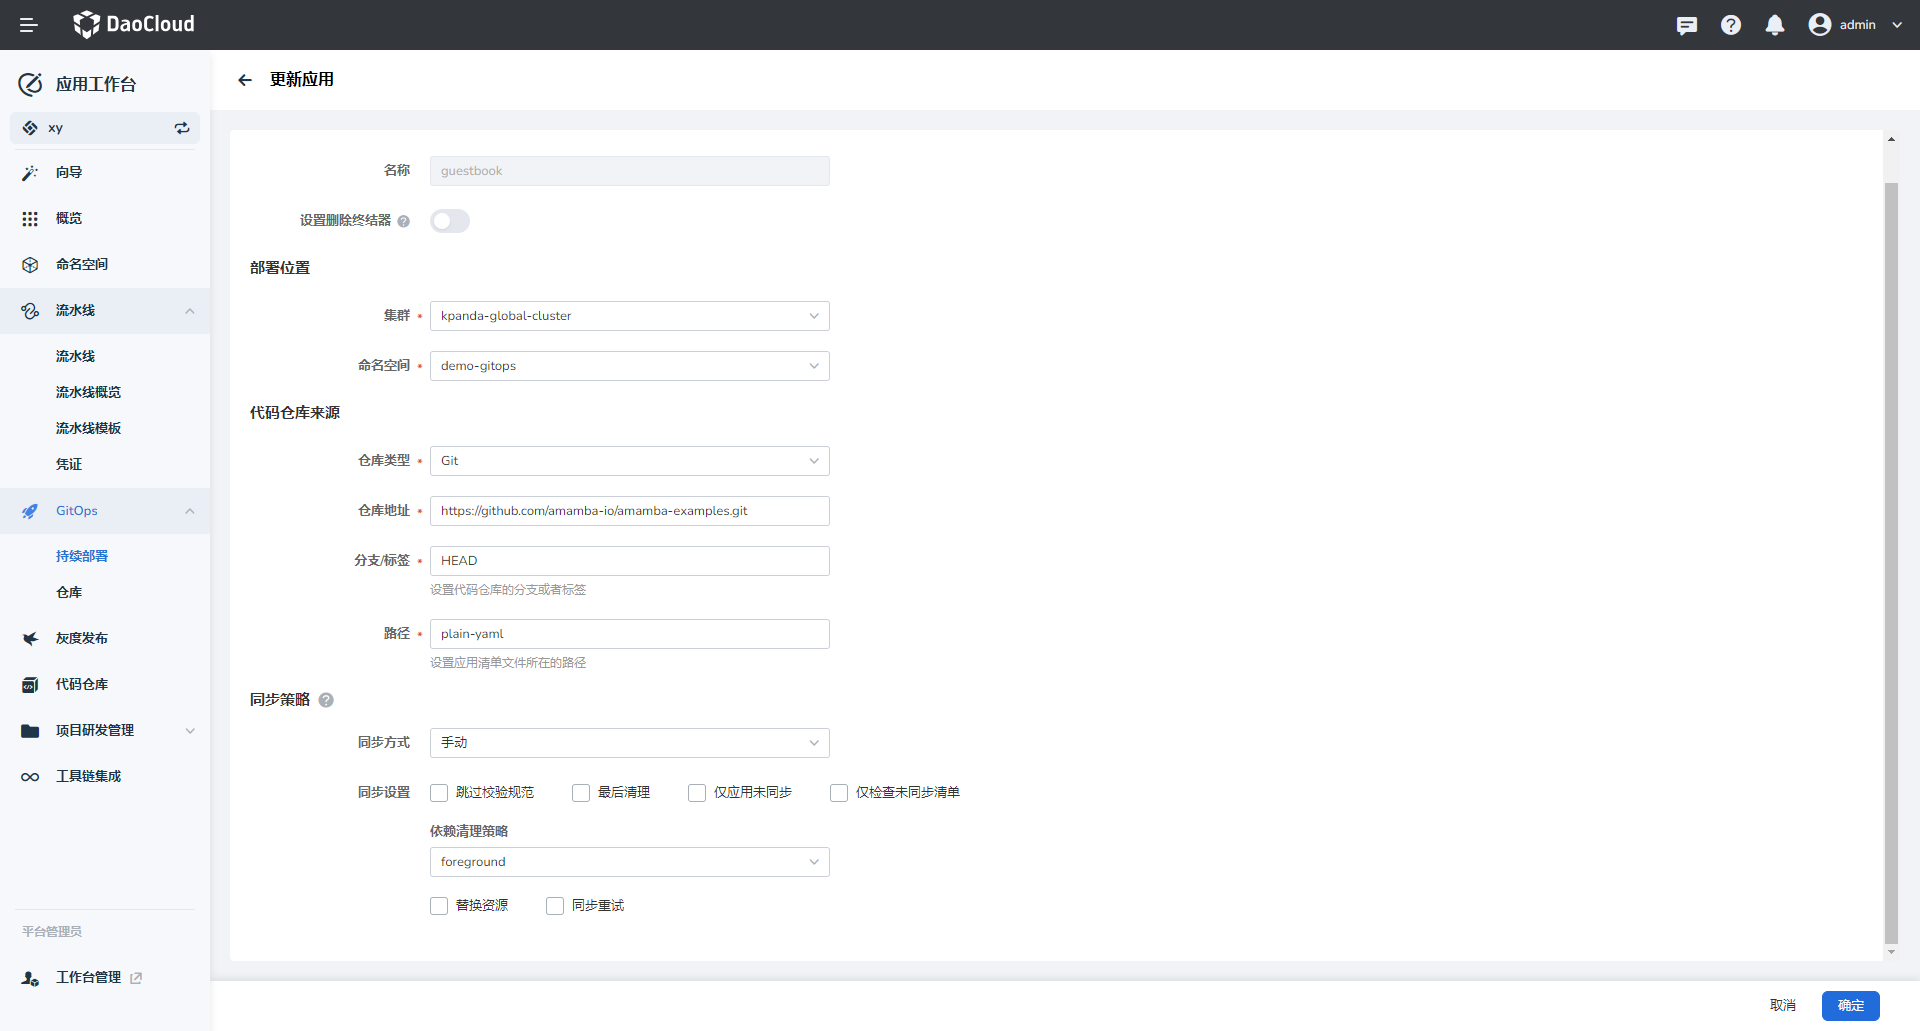Open the help question mark icon
Screen dimensions: 1920x1031
coord(1730,25)
